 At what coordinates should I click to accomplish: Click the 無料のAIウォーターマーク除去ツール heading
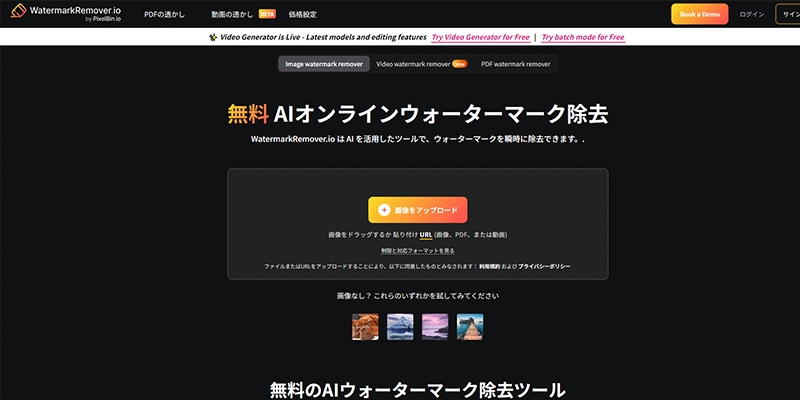418,390
